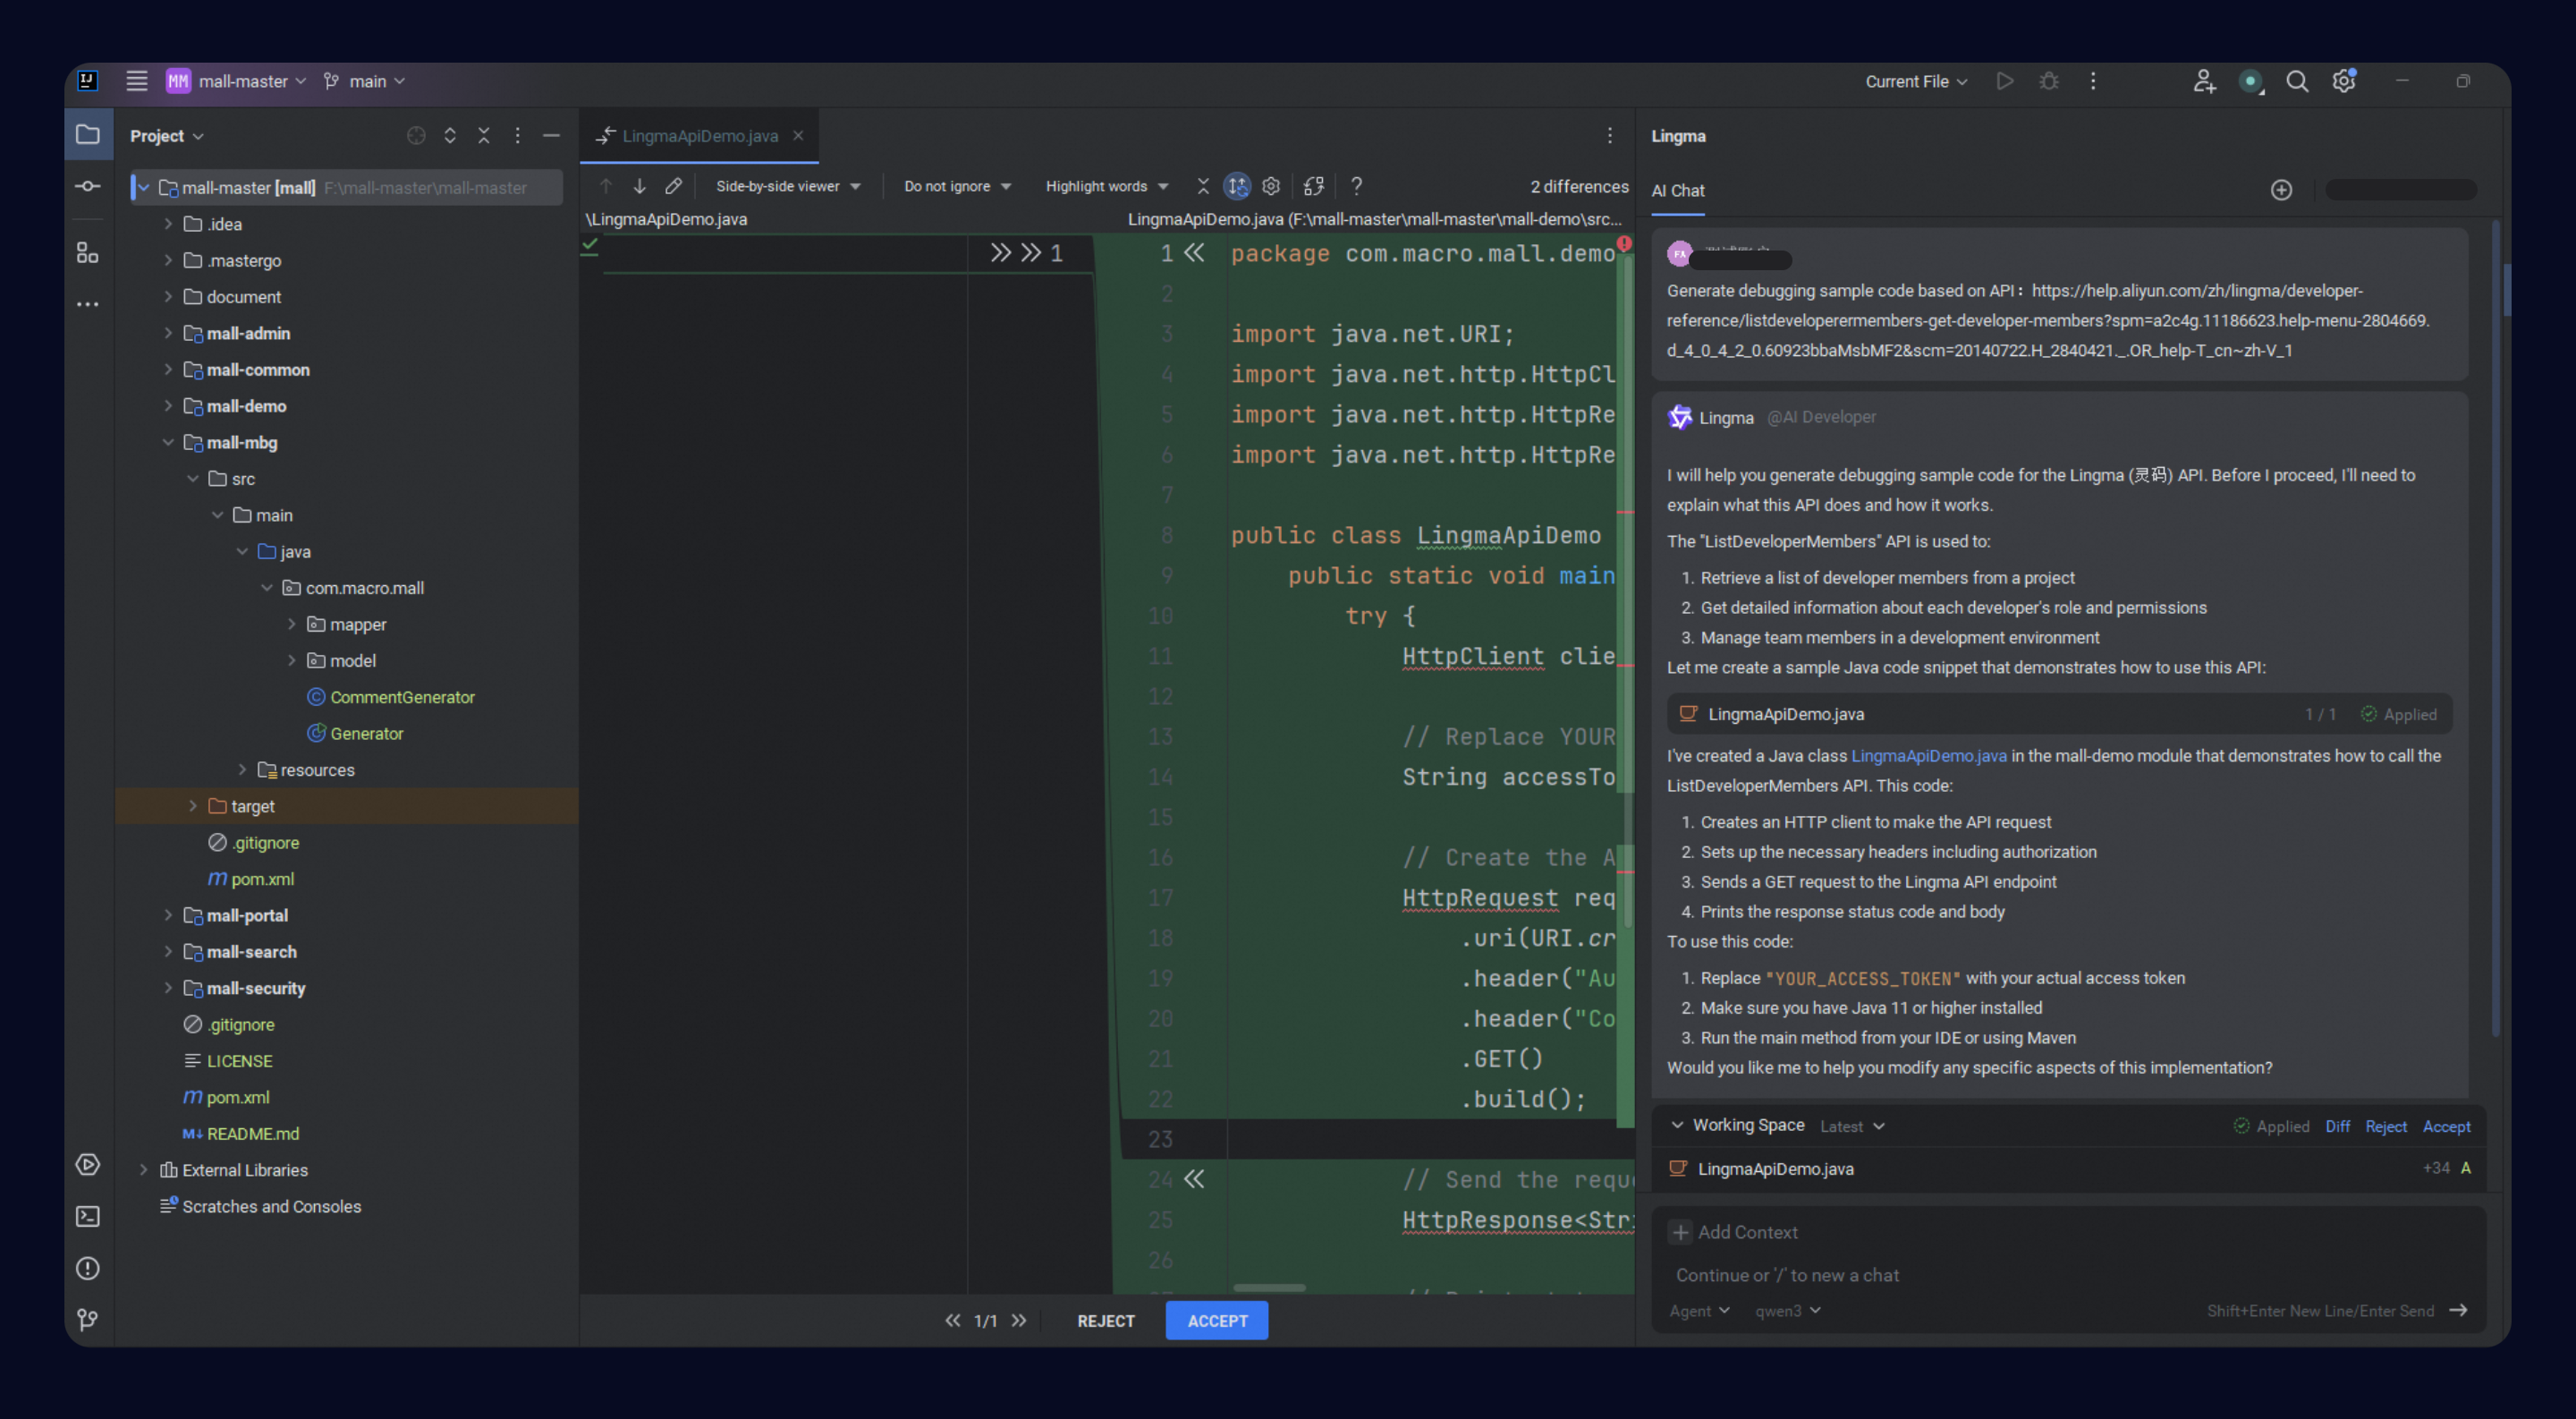Click the Git tool window icon

[88, 1320]
